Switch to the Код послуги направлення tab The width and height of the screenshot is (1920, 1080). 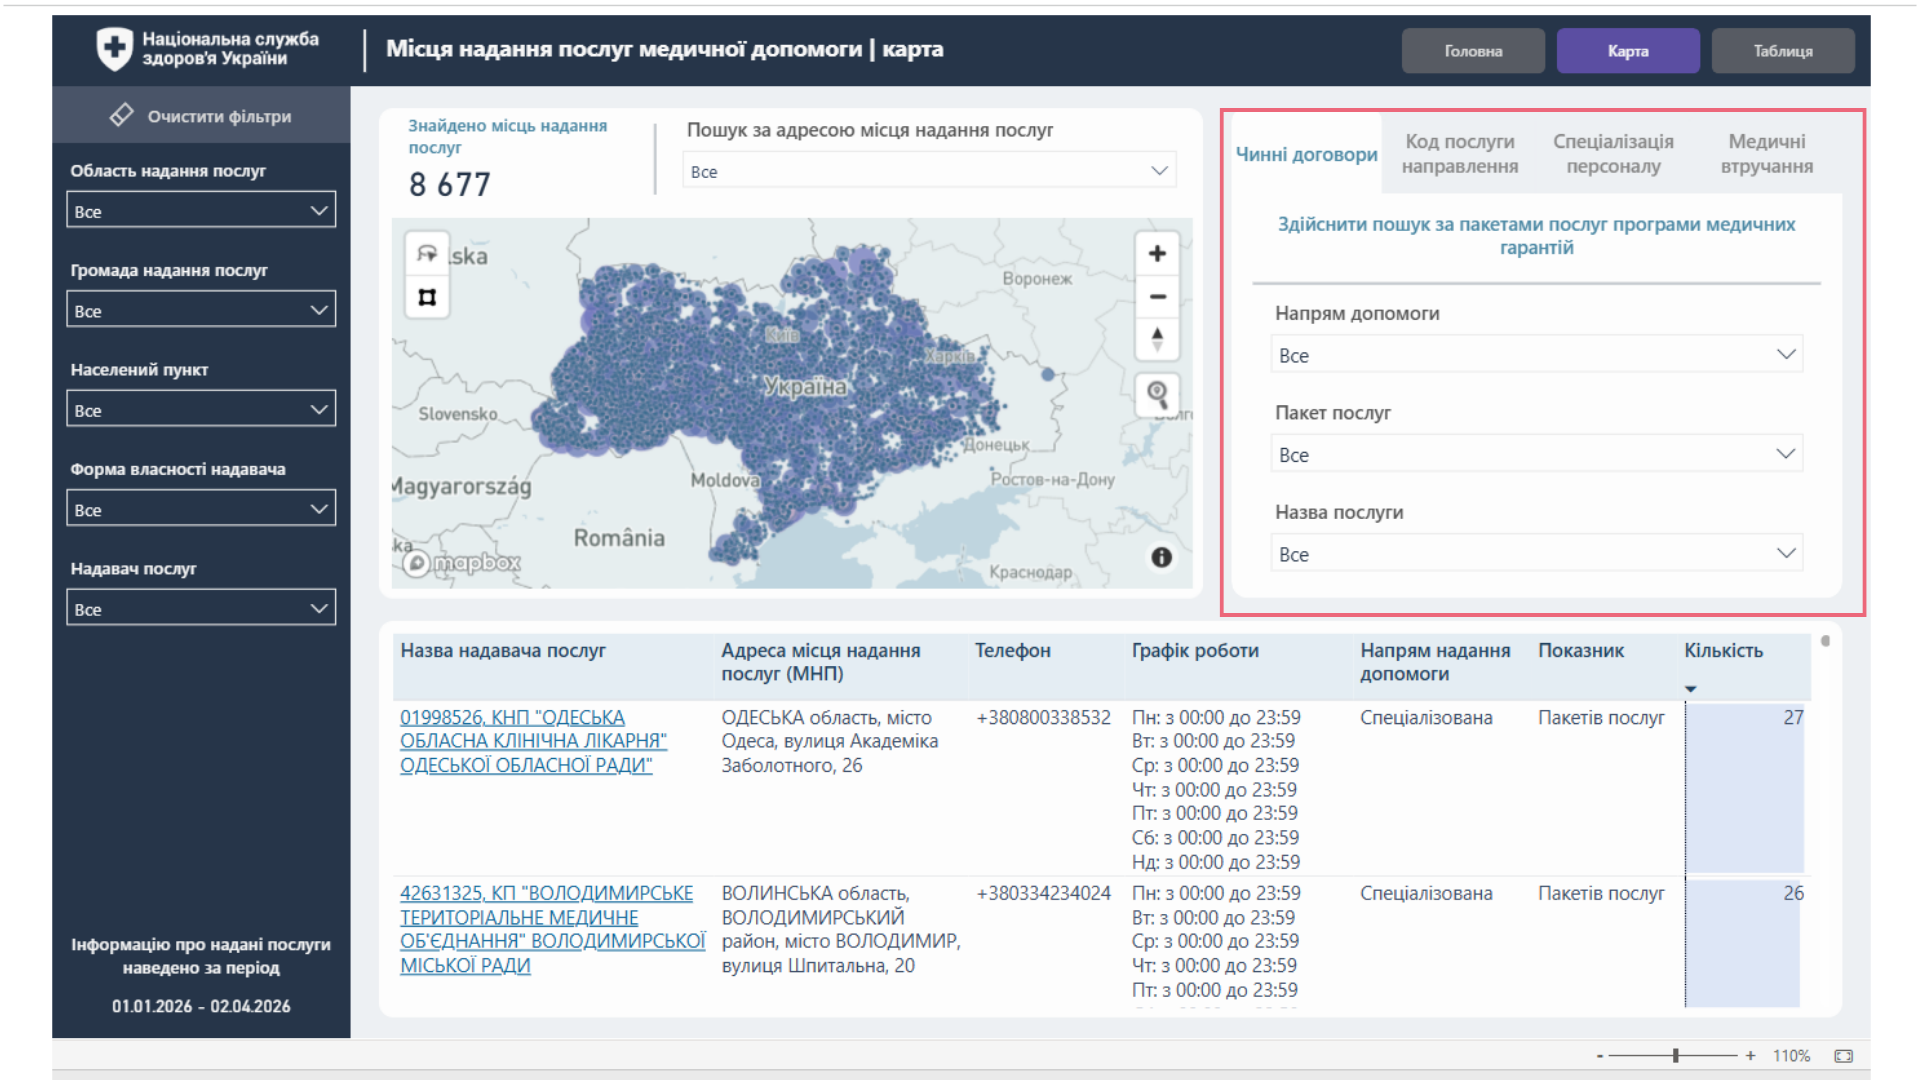[1459, 154]
